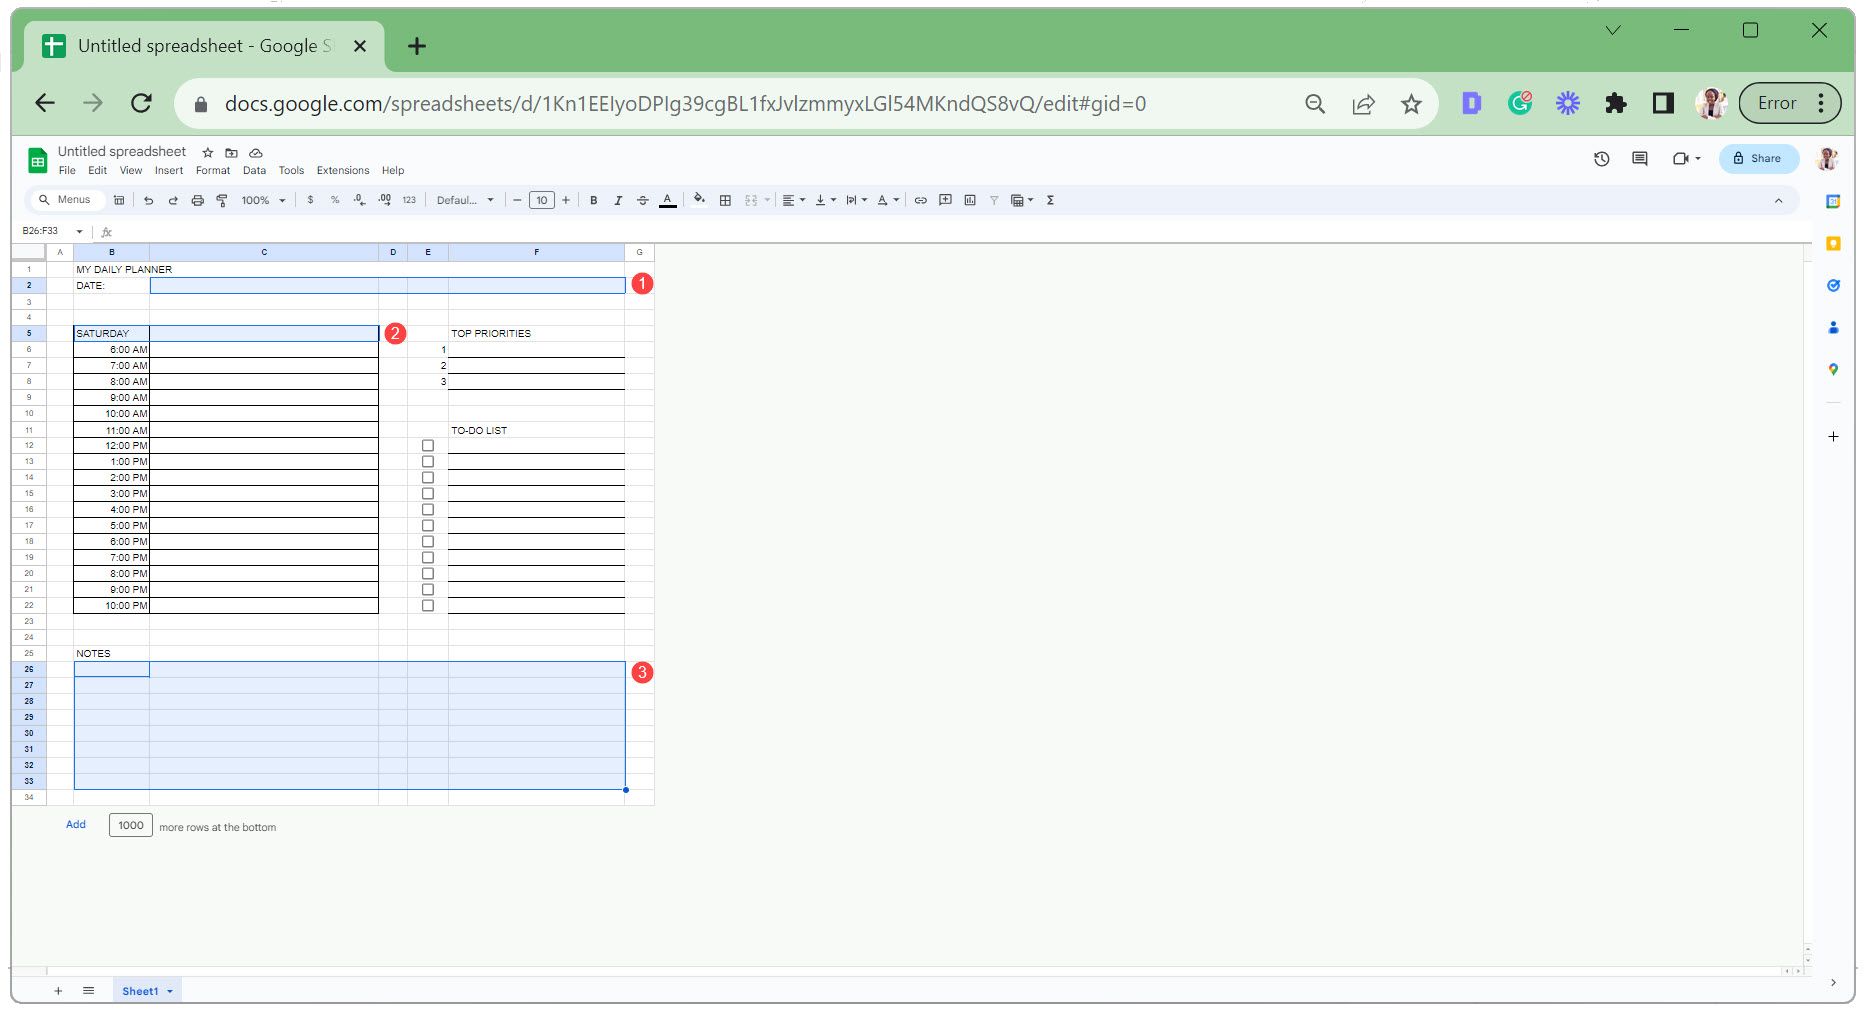Image resolution: width=1864 pixels, height=1009 pixels.
Task: Apply strikethrough formatting
Action: [x=643, y=200]
